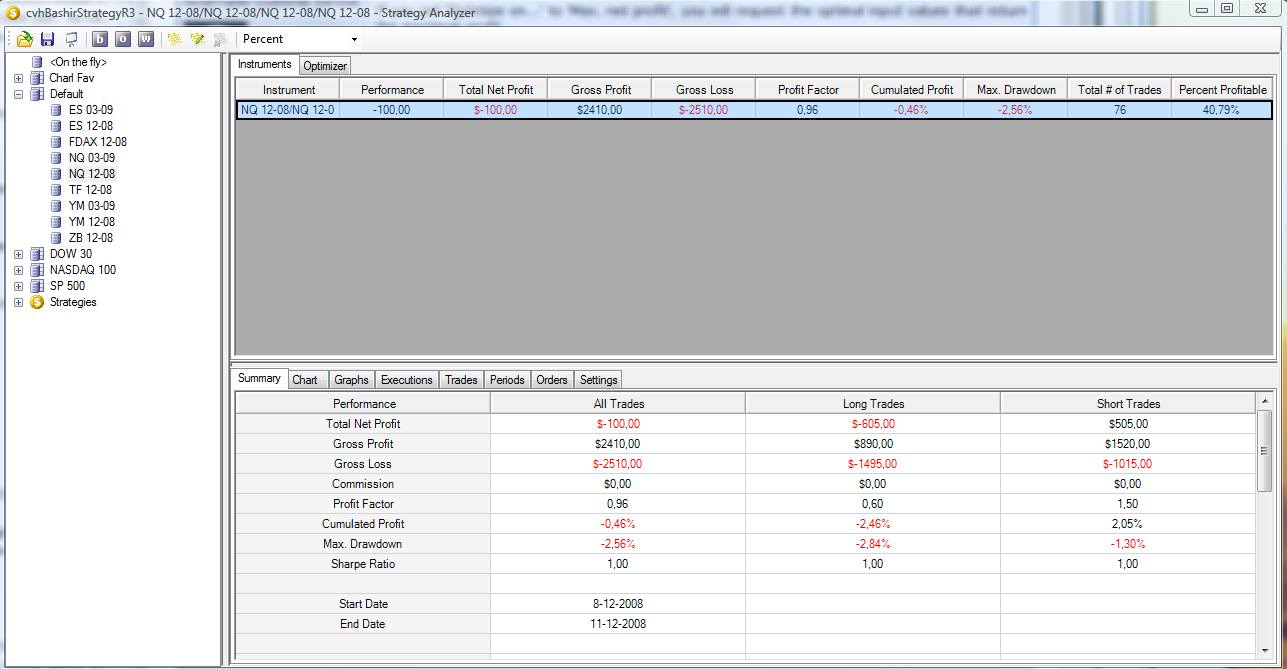Select ZB 12-08 instrument

coord(90,238)
